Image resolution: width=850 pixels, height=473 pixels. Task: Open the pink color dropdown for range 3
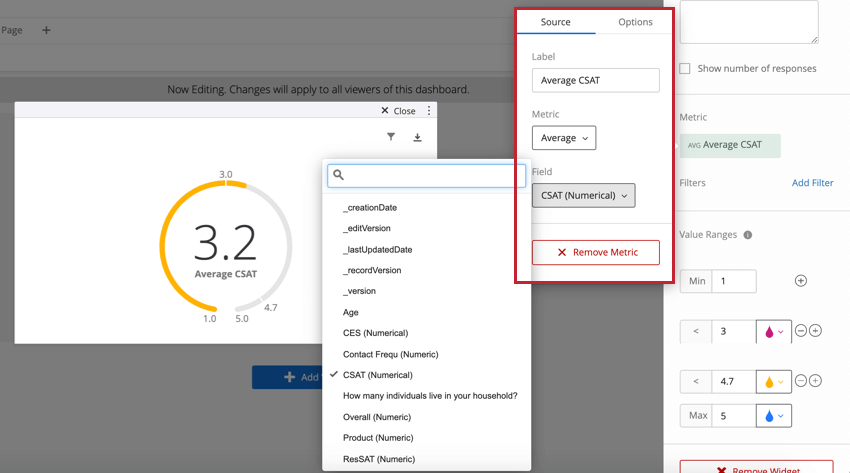(773, 331)
